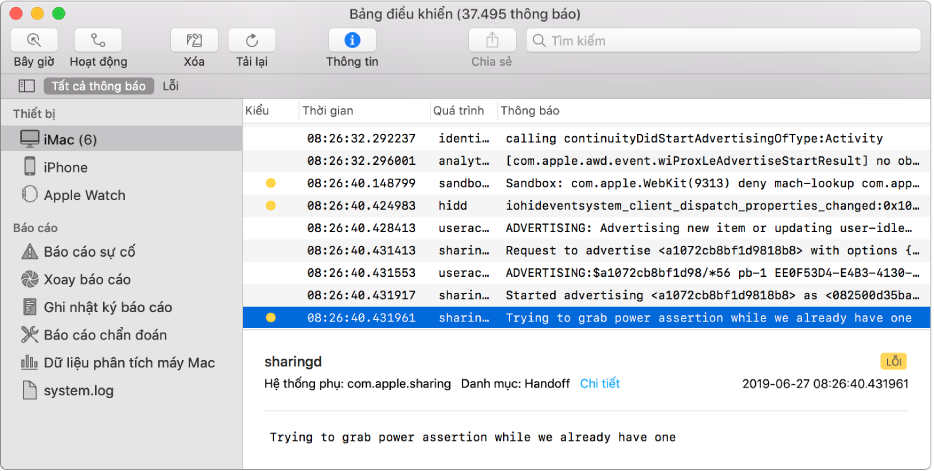This screenshot has width=934, height=471.
Task: Click the Started advertising message text
Action: [712, 295]
